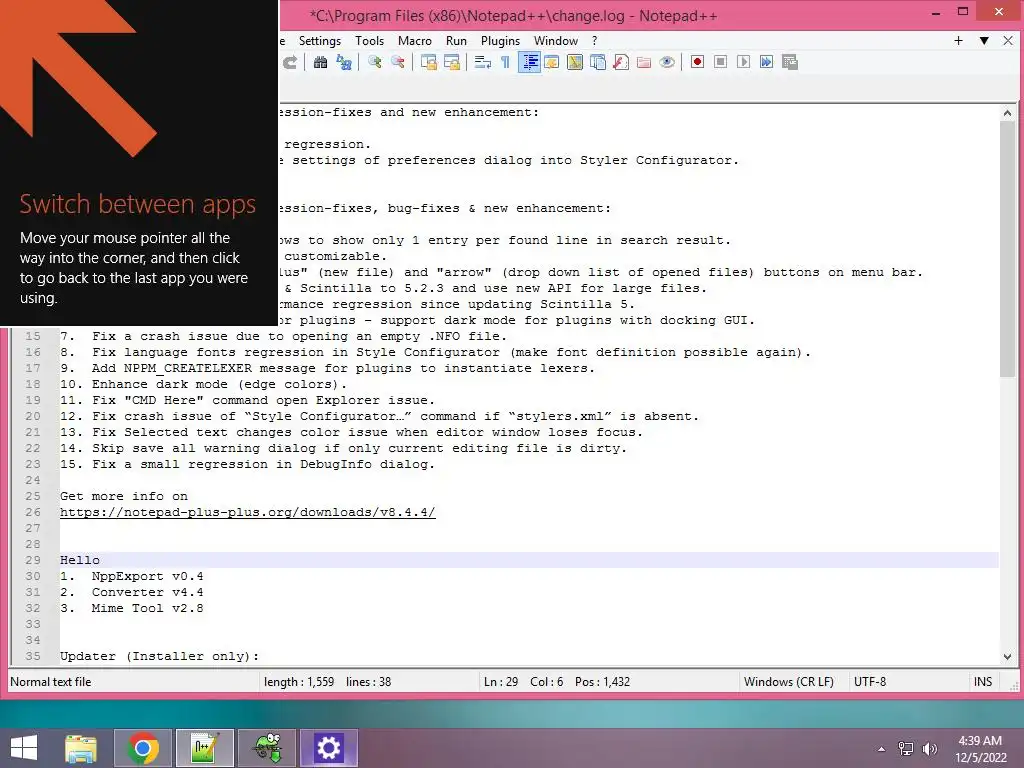Click the 'Updater (Installer only):' line
Screen dimensions: 1024x768
point(159,656)
